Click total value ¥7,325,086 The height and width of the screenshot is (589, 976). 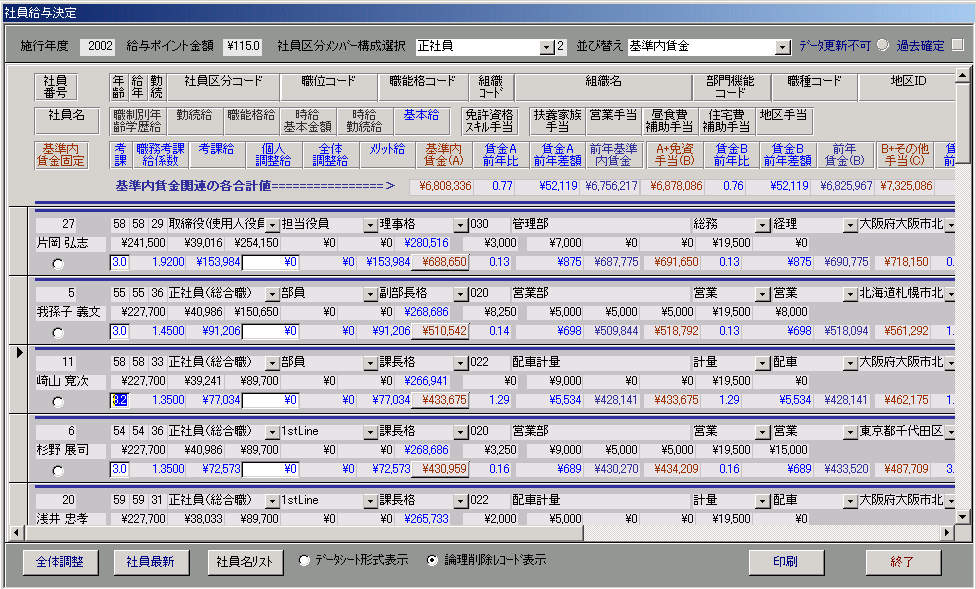coord(903,186)
